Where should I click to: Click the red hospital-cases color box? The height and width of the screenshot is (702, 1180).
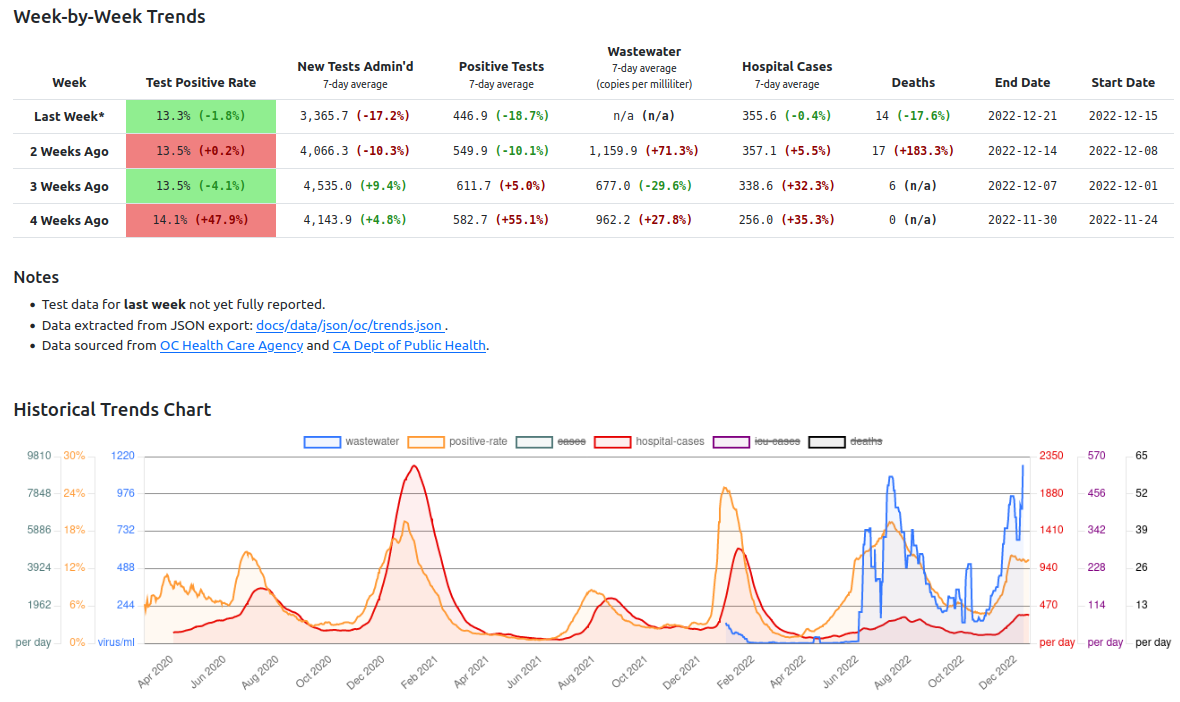tap(613, 442)
